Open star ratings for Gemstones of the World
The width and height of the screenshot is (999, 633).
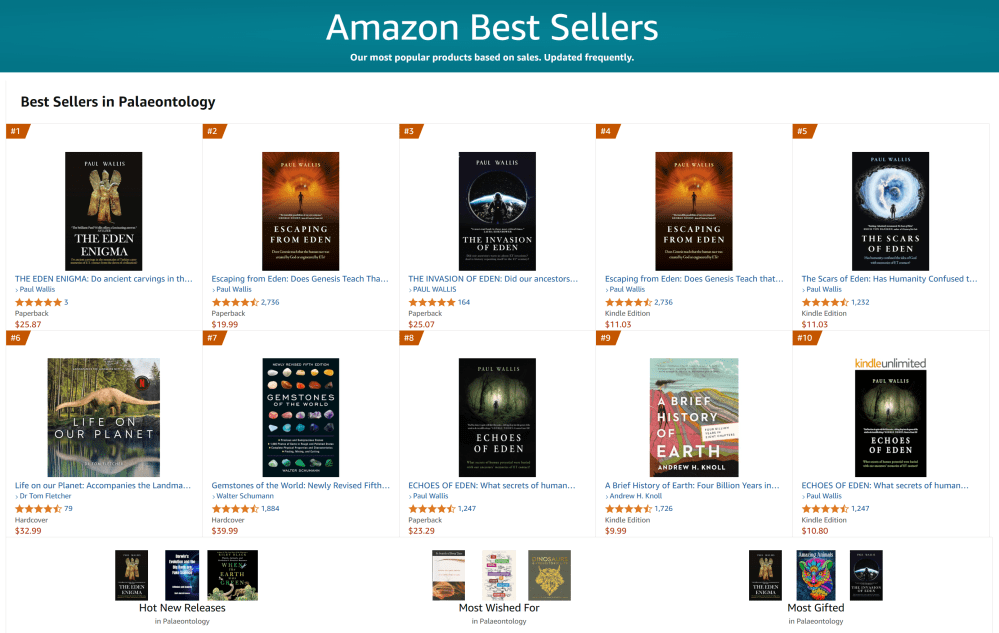pos(235,509)
